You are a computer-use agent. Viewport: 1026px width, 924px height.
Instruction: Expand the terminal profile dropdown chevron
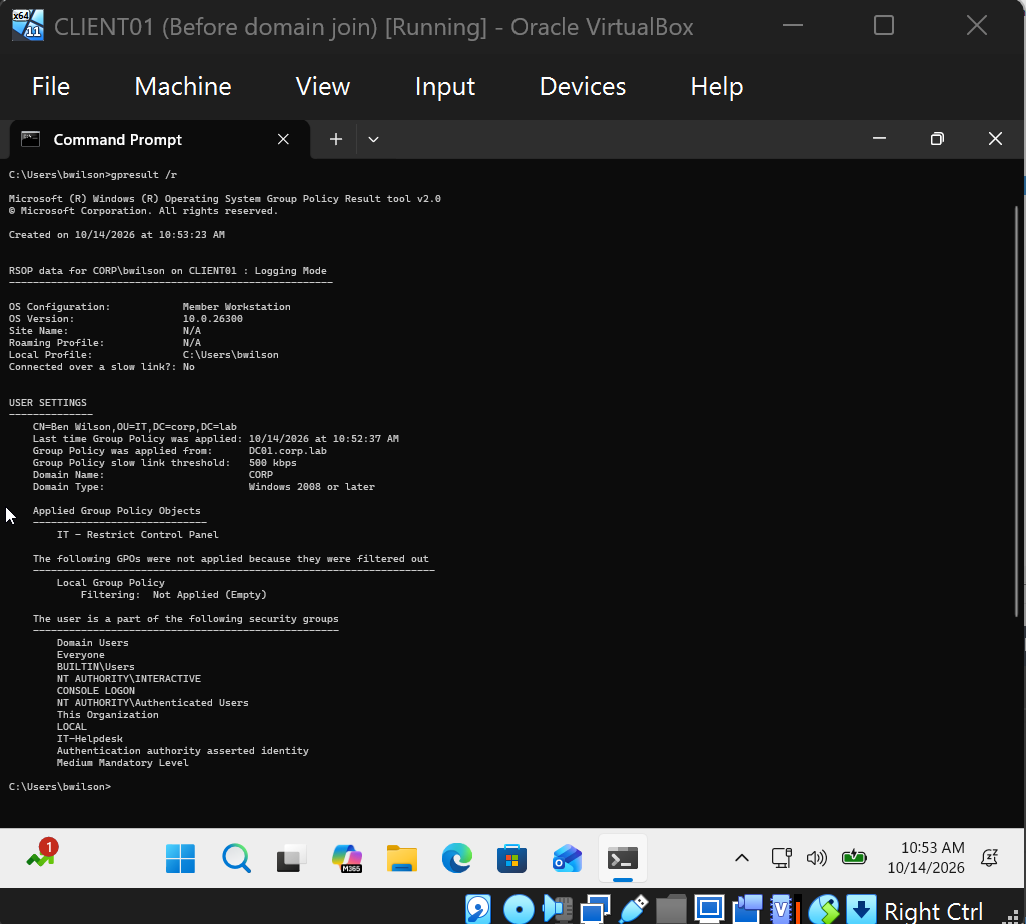[374, 139]
